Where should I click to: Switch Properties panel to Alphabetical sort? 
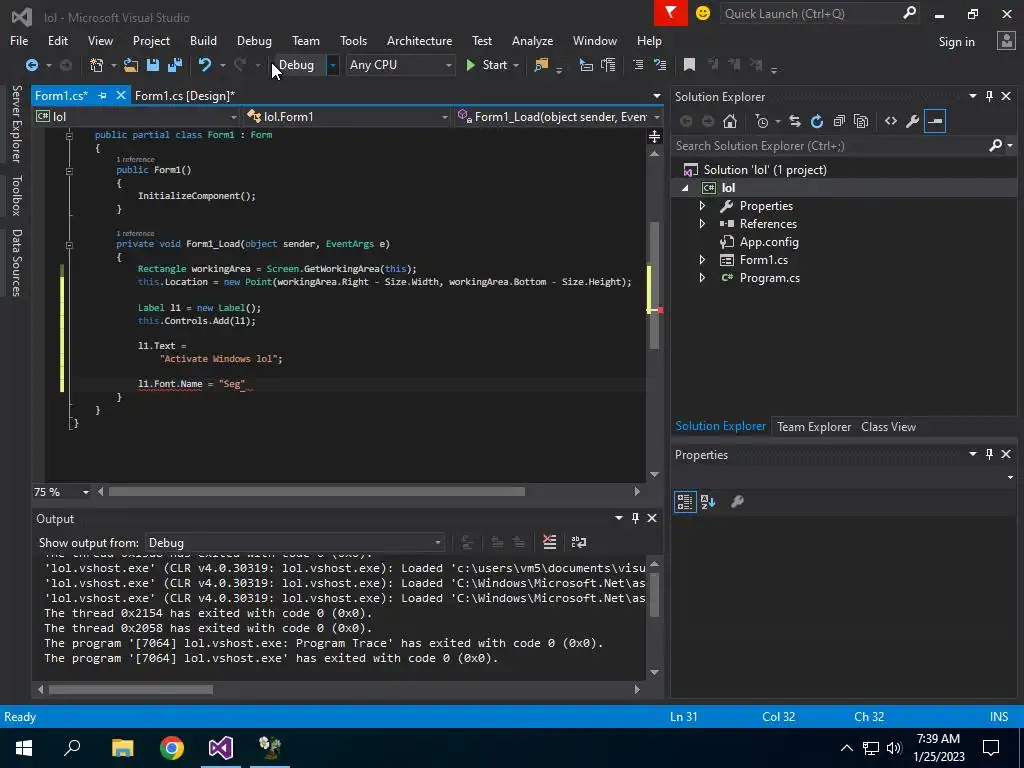coord(708,502)
